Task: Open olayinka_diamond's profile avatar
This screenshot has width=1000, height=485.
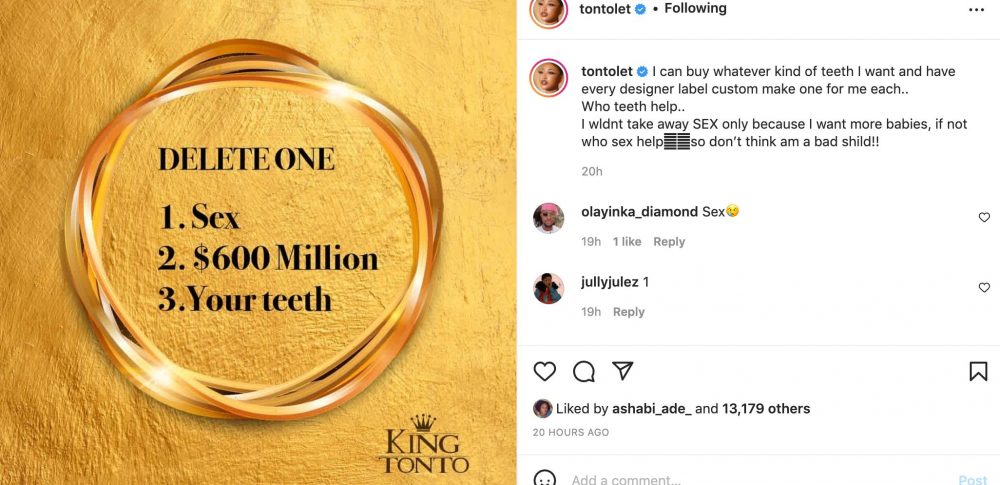Action: [548, 217]
